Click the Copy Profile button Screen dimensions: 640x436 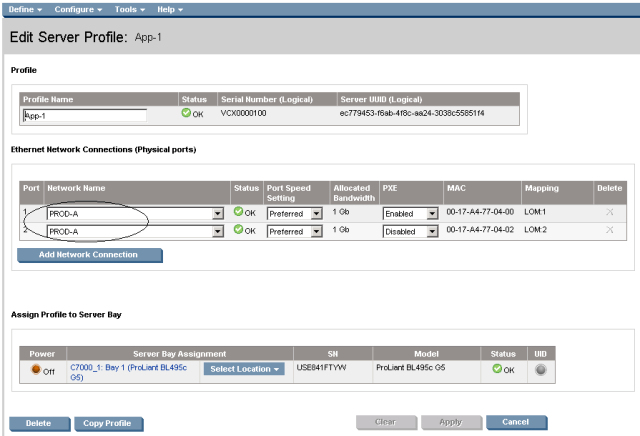point(108,423)
